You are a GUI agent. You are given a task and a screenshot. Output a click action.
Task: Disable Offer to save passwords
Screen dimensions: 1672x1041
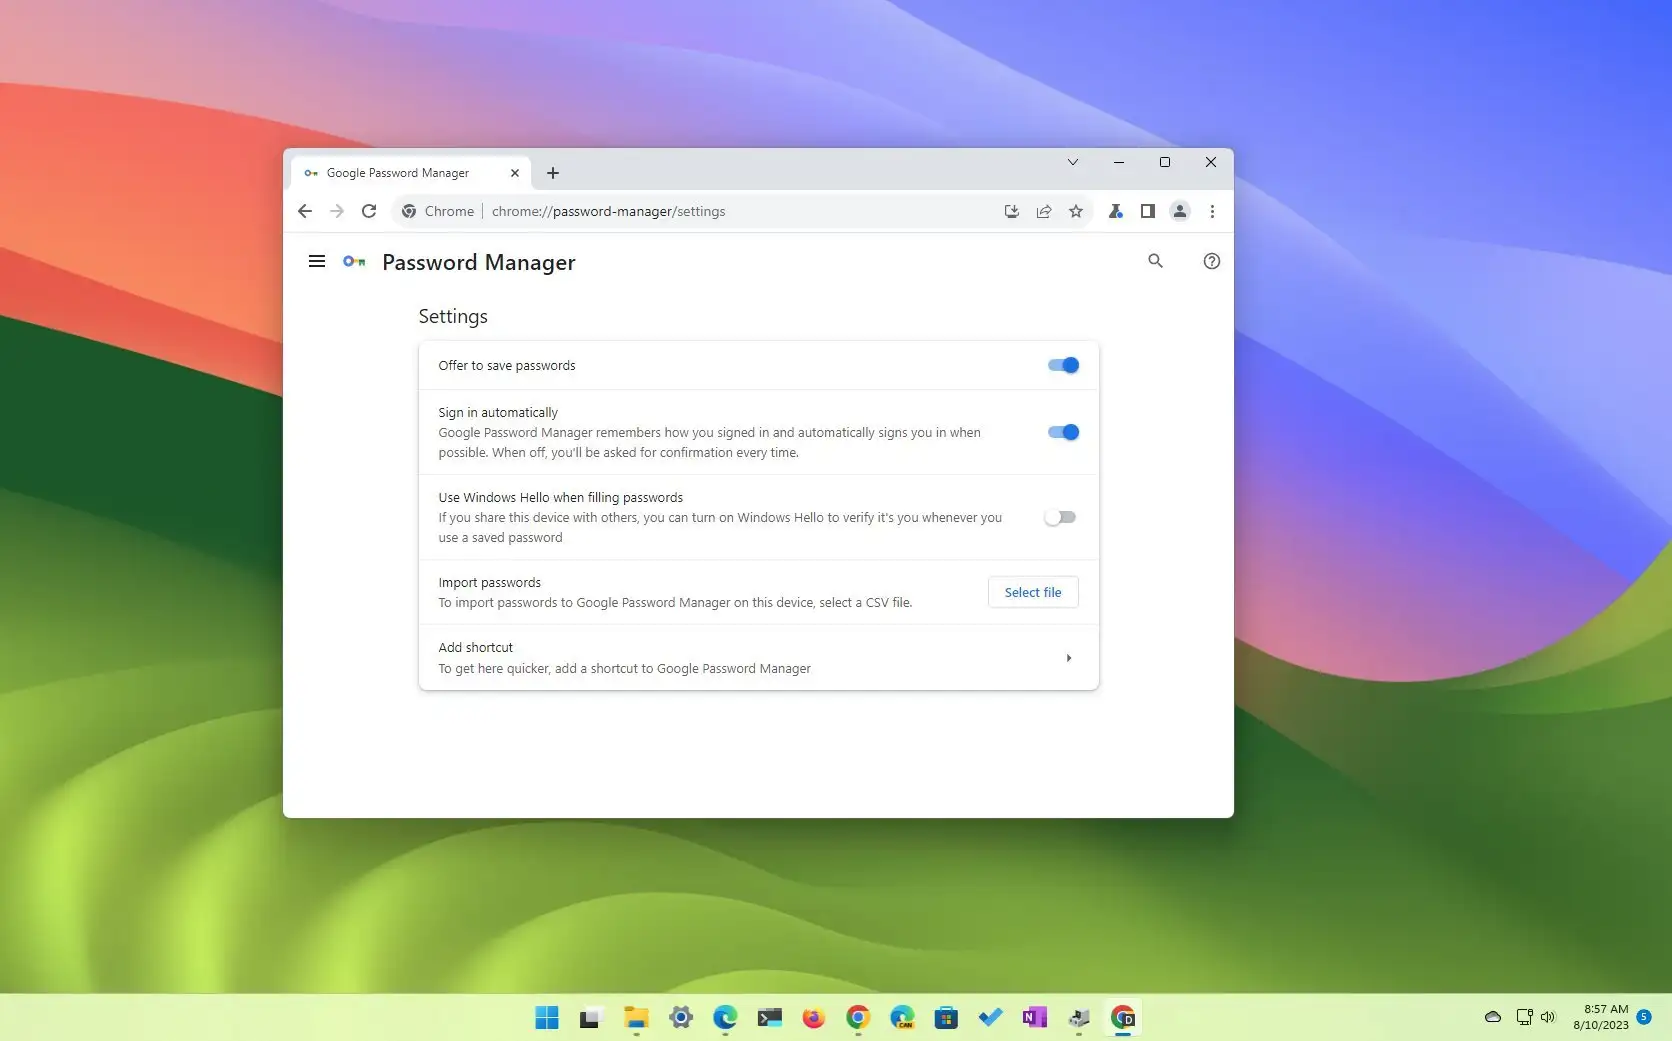pyautogui.click(x=1062, y=365)
